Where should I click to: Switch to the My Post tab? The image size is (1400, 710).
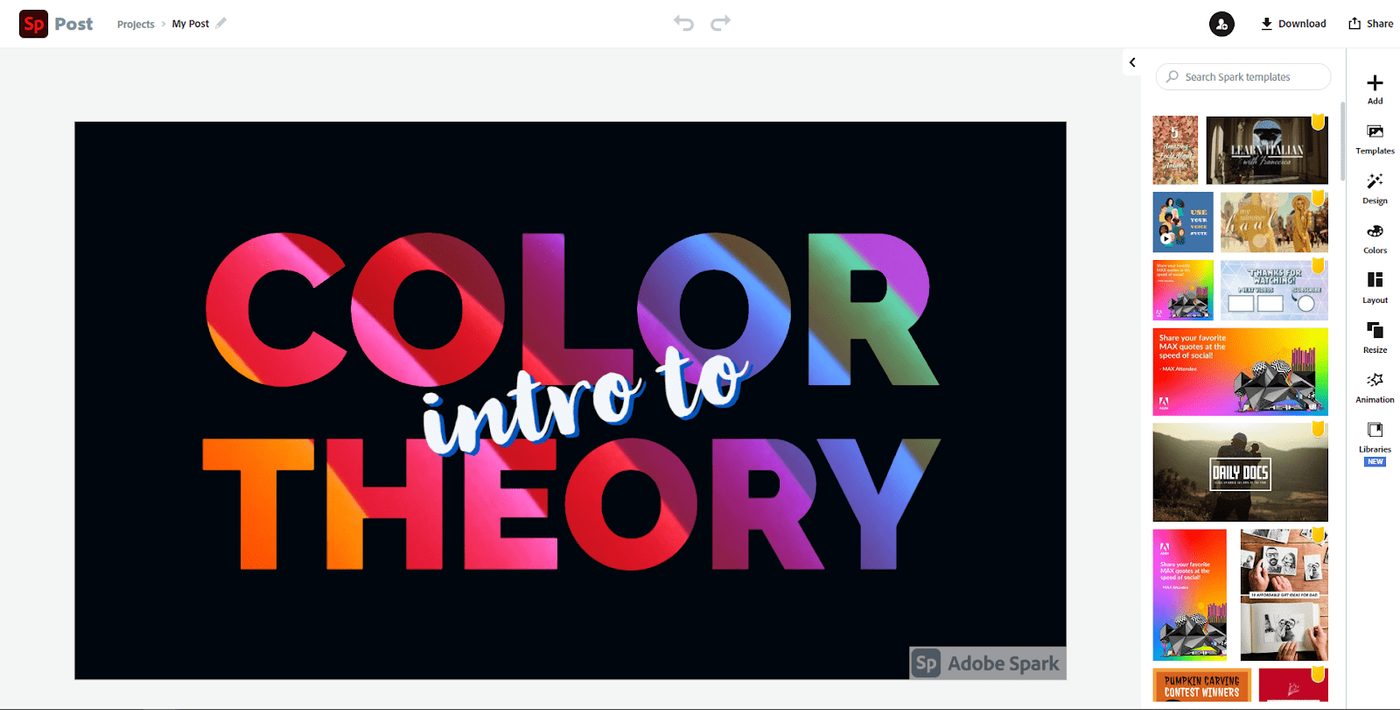190,23
